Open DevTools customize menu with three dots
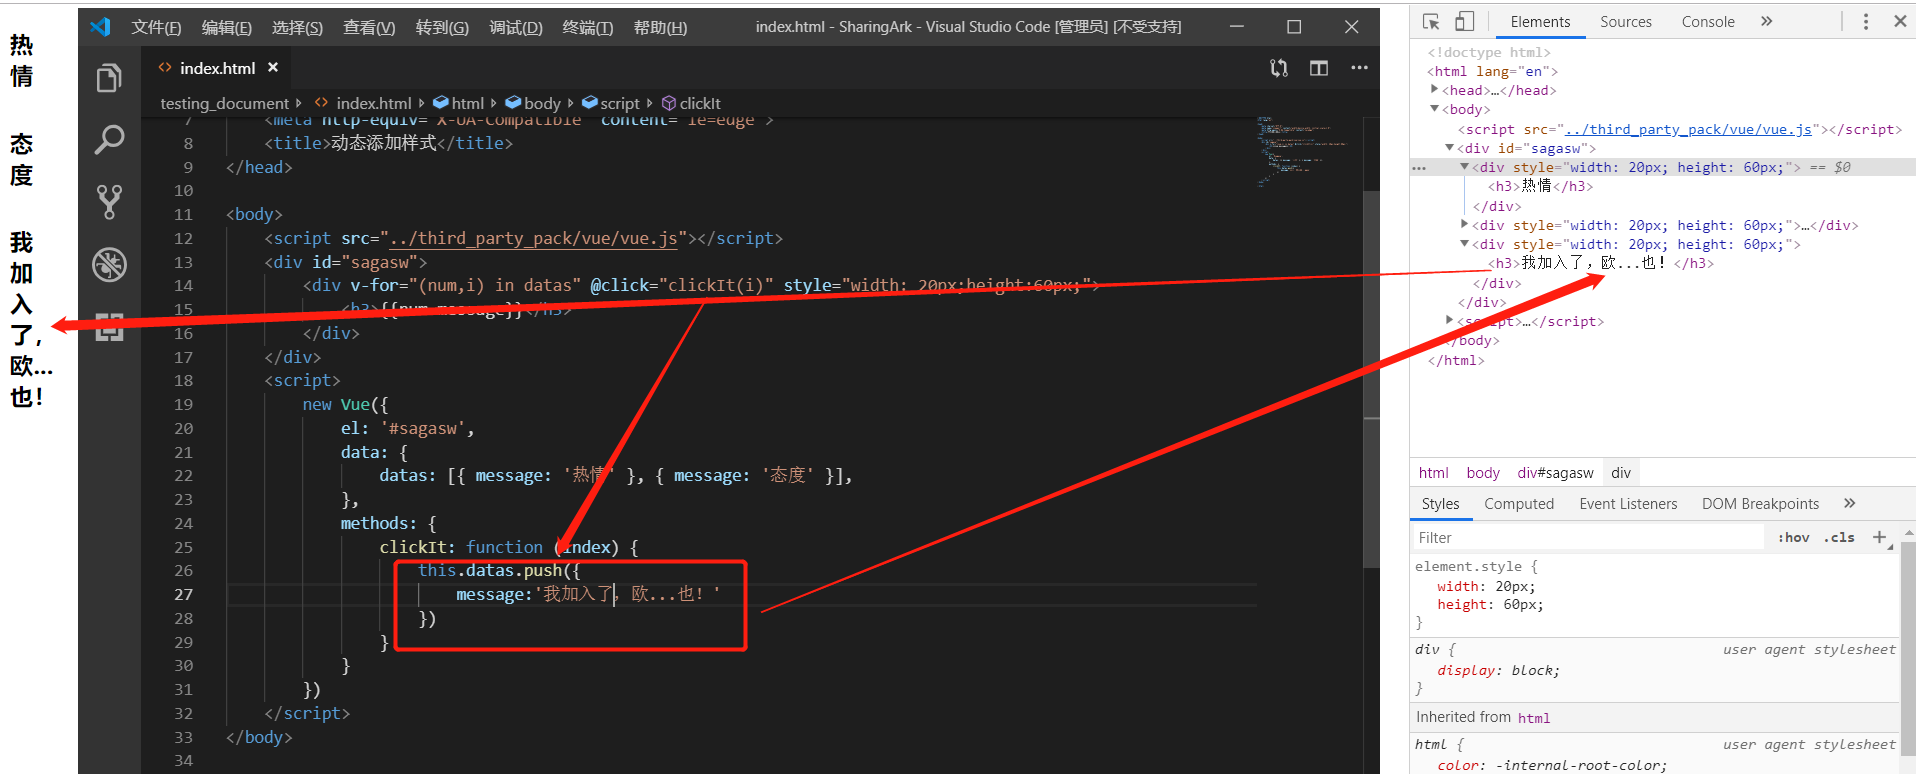Screen dimensions: 1916x774 [1865, 21]
